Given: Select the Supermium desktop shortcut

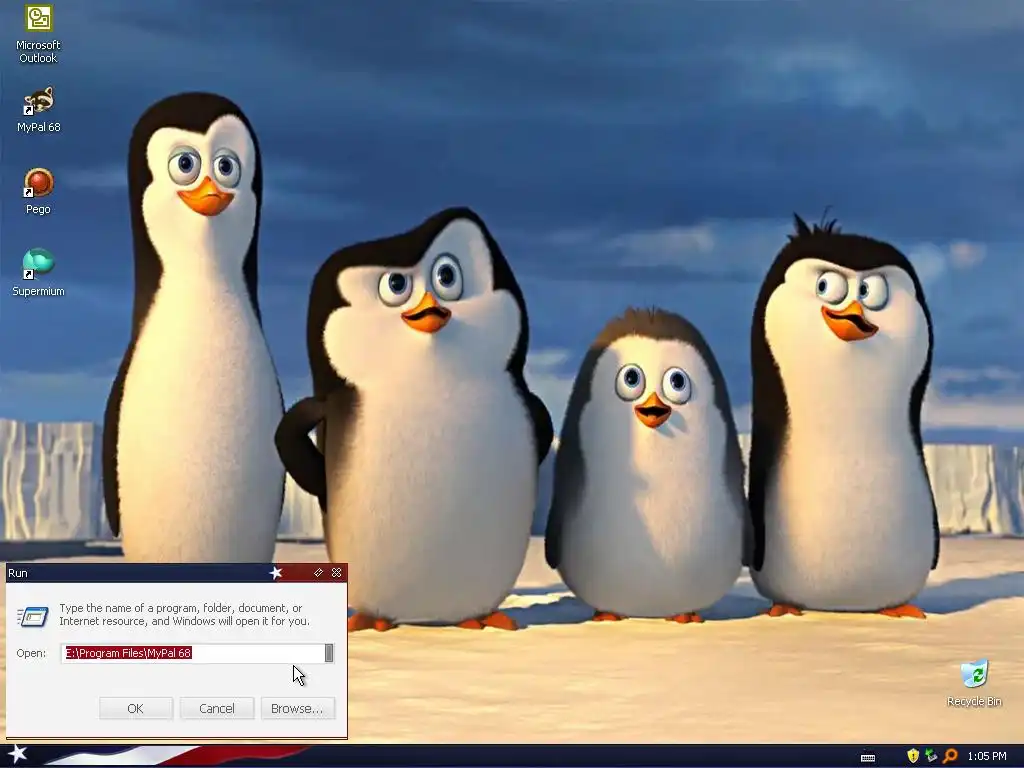Looking at the screenshot, I should [39, 272].
